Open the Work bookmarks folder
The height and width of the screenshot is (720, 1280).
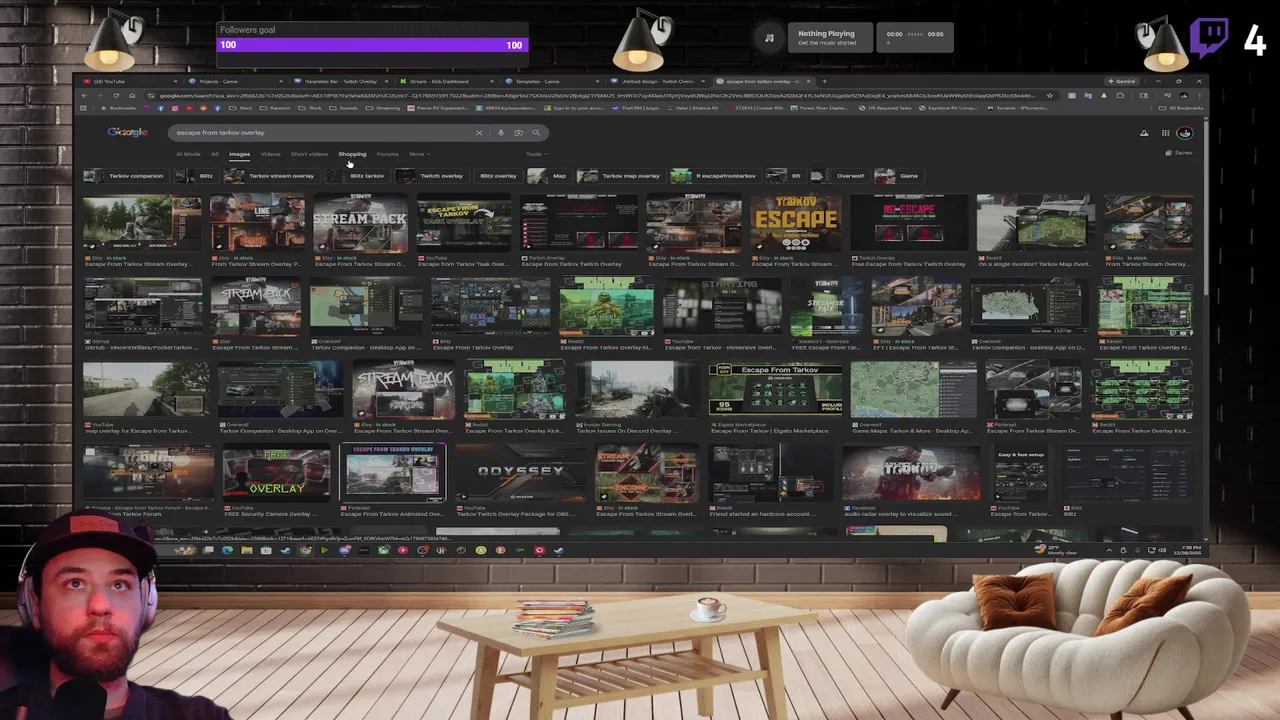click(x=312, y=108)
